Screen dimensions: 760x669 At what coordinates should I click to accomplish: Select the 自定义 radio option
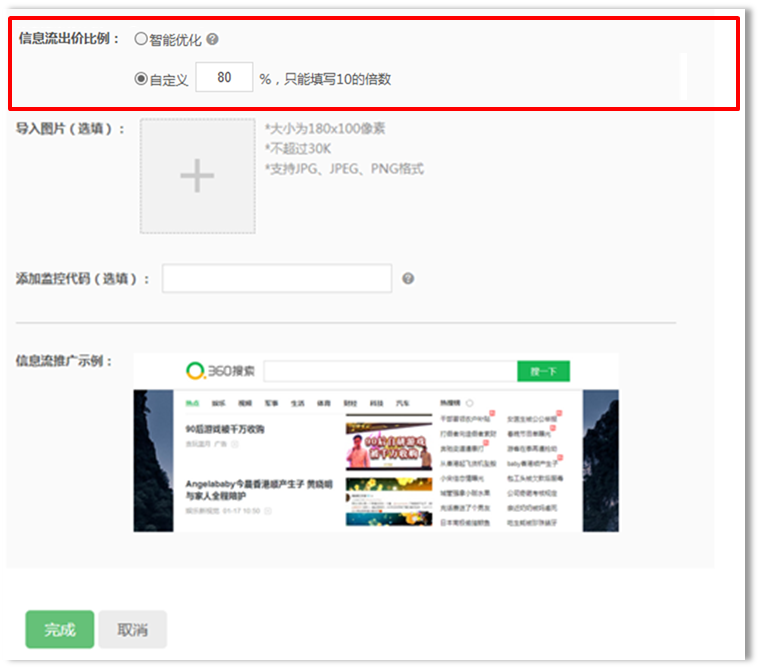click(141, 79)
